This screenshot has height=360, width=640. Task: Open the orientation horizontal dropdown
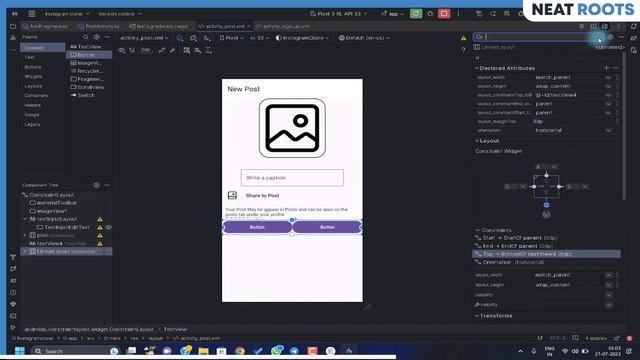pos(608,130)
